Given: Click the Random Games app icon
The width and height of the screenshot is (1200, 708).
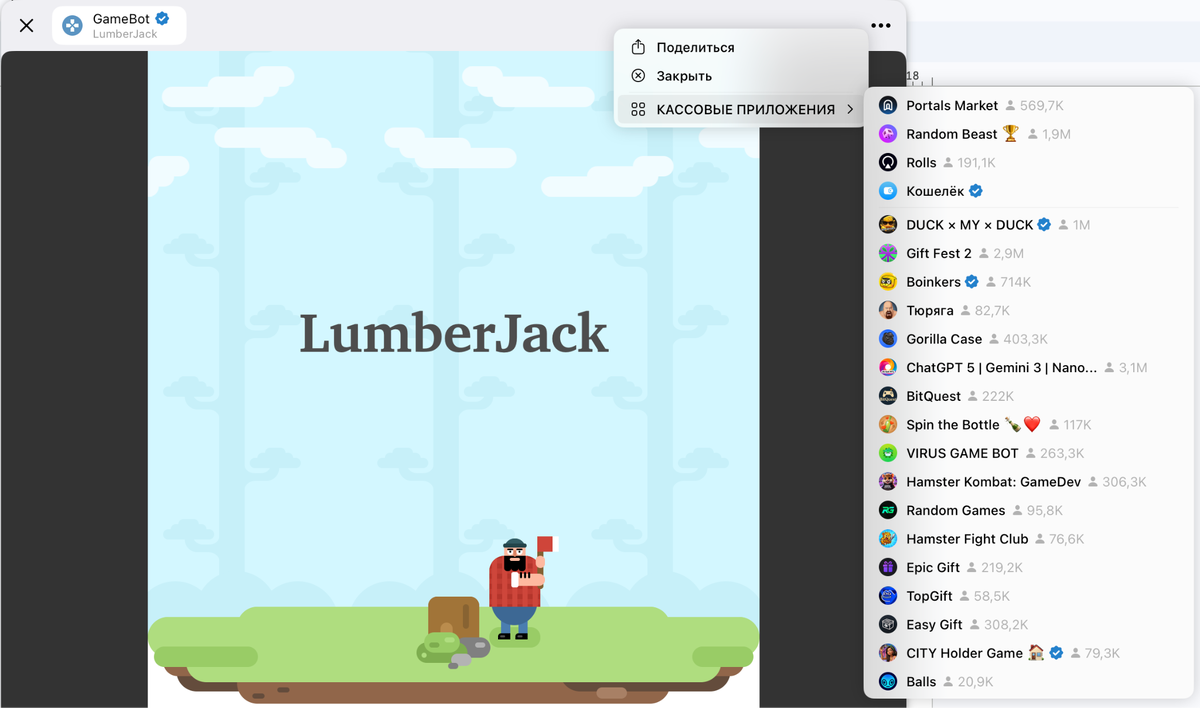Looking at the screenshot, I should tap(888, 510).
